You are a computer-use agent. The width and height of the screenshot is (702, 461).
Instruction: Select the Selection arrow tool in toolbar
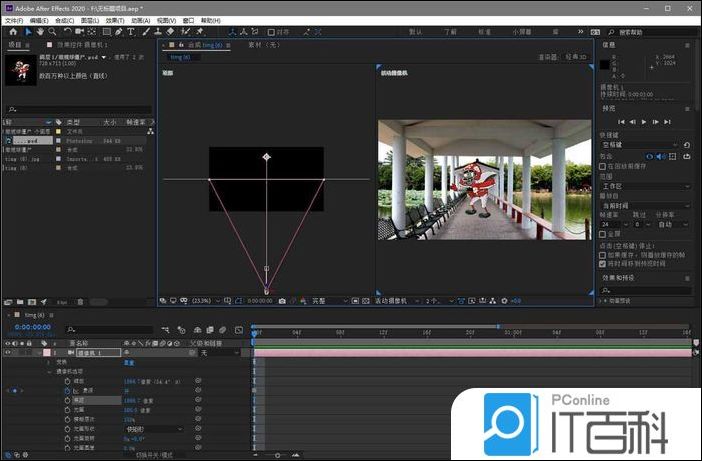tap(27, 31)
